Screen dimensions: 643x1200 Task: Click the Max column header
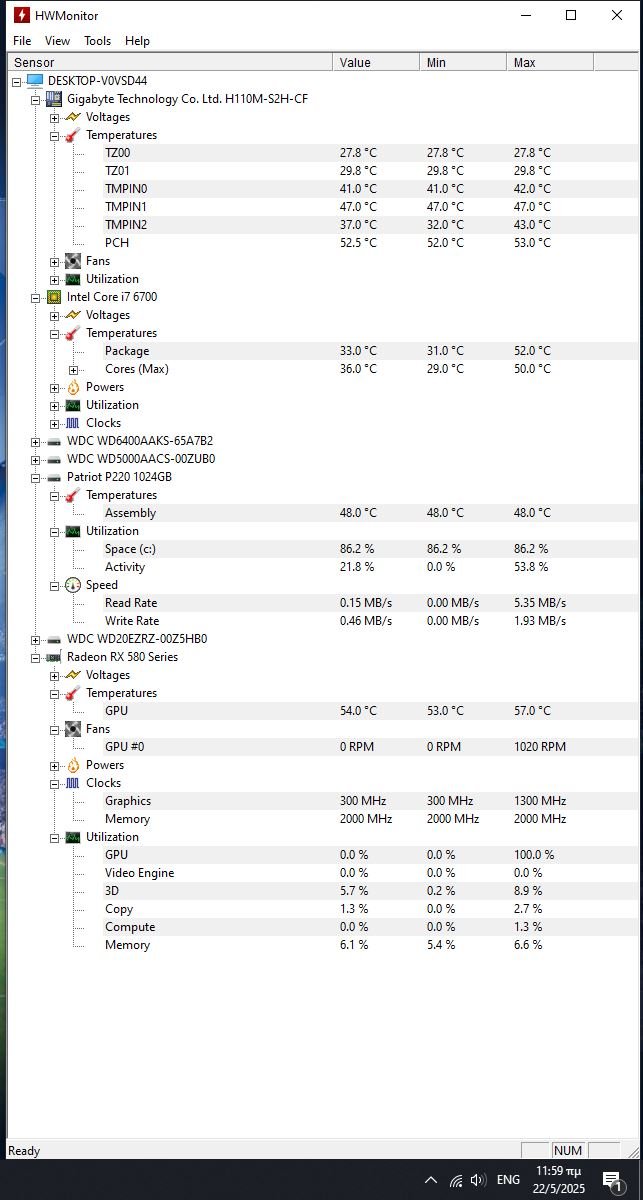(550, 62)
